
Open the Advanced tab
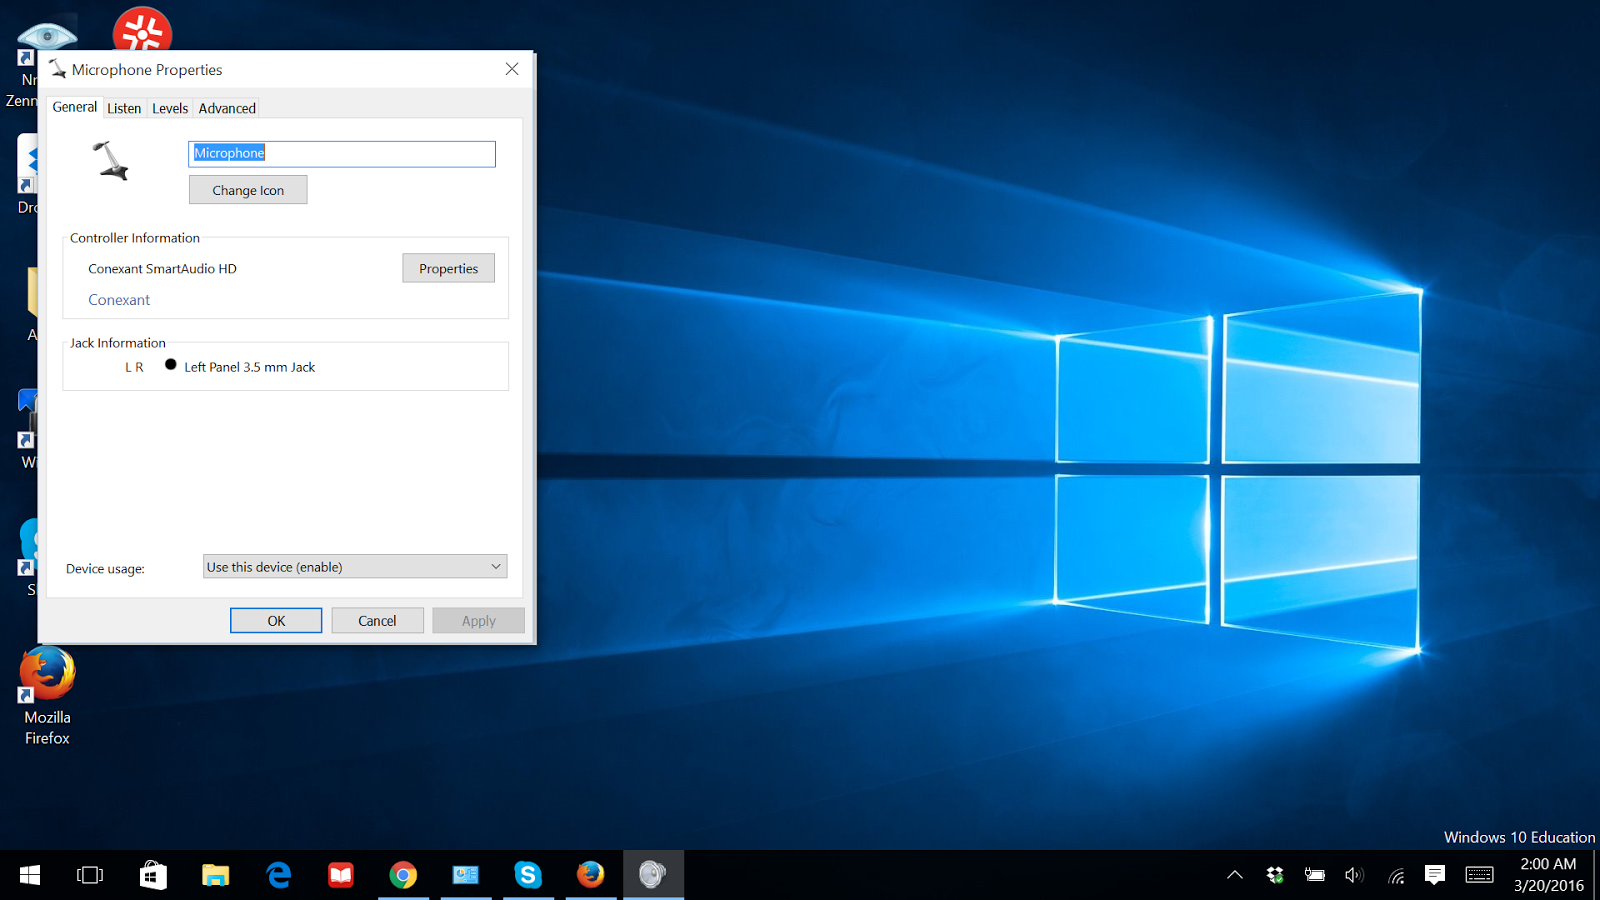(x=226, y=107)
